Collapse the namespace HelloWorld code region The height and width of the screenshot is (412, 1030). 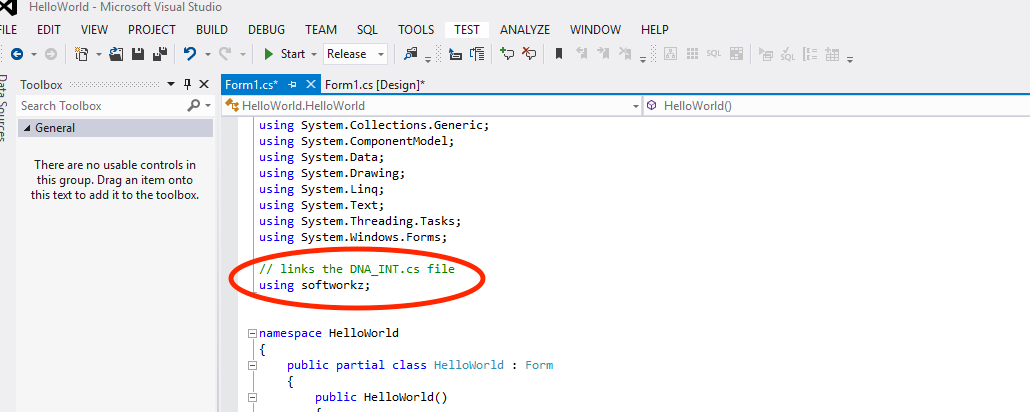(252, 333)
